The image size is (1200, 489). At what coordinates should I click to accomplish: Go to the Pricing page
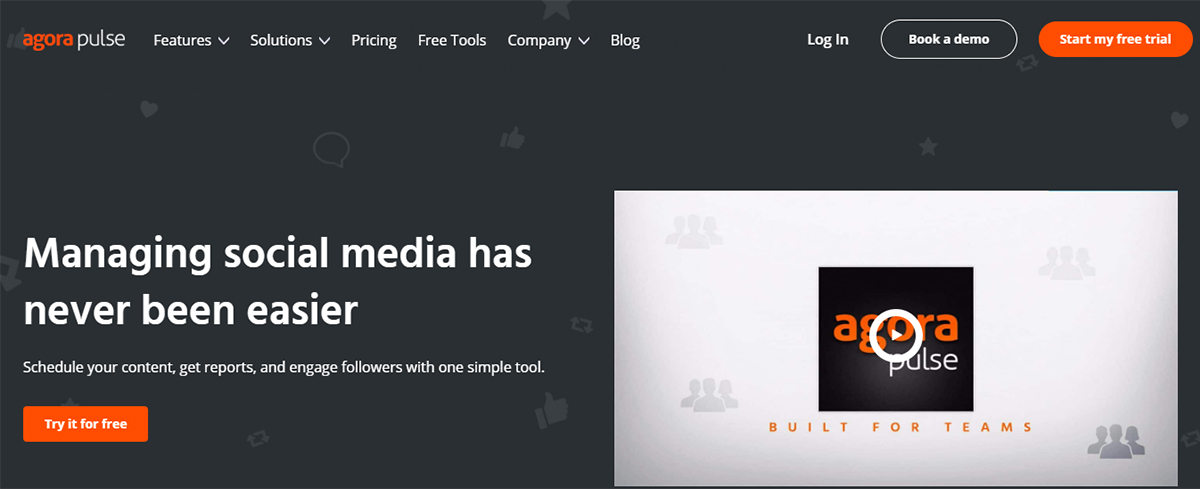[x=374, y=40]
